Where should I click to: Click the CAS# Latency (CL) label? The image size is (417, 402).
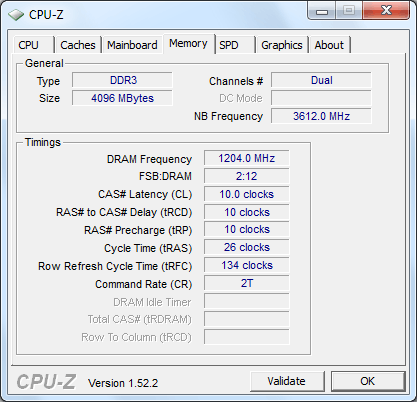click(145, 194)
